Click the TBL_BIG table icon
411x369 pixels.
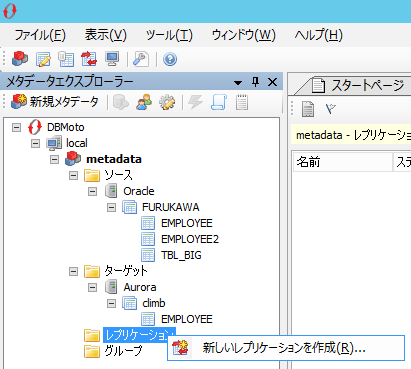point(148,255)
